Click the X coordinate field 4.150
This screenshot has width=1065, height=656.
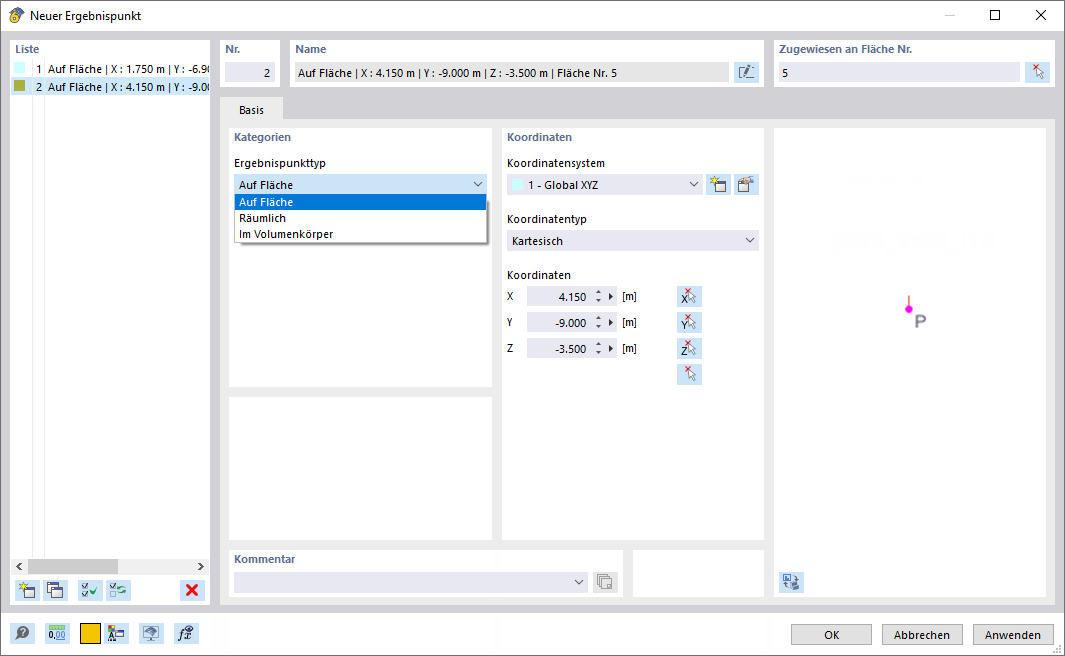560,297
